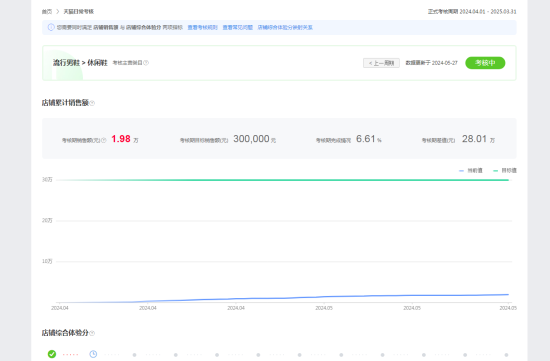Open the 查看常见问题 link

(237, 27)
